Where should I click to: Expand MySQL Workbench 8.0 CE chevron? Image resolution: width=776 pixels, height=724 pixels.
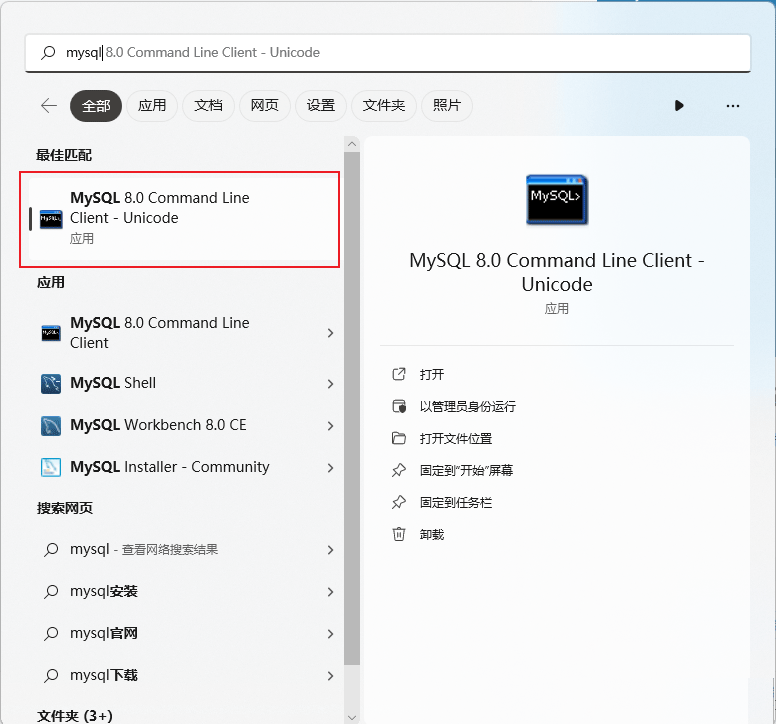[x=330, y=426]
